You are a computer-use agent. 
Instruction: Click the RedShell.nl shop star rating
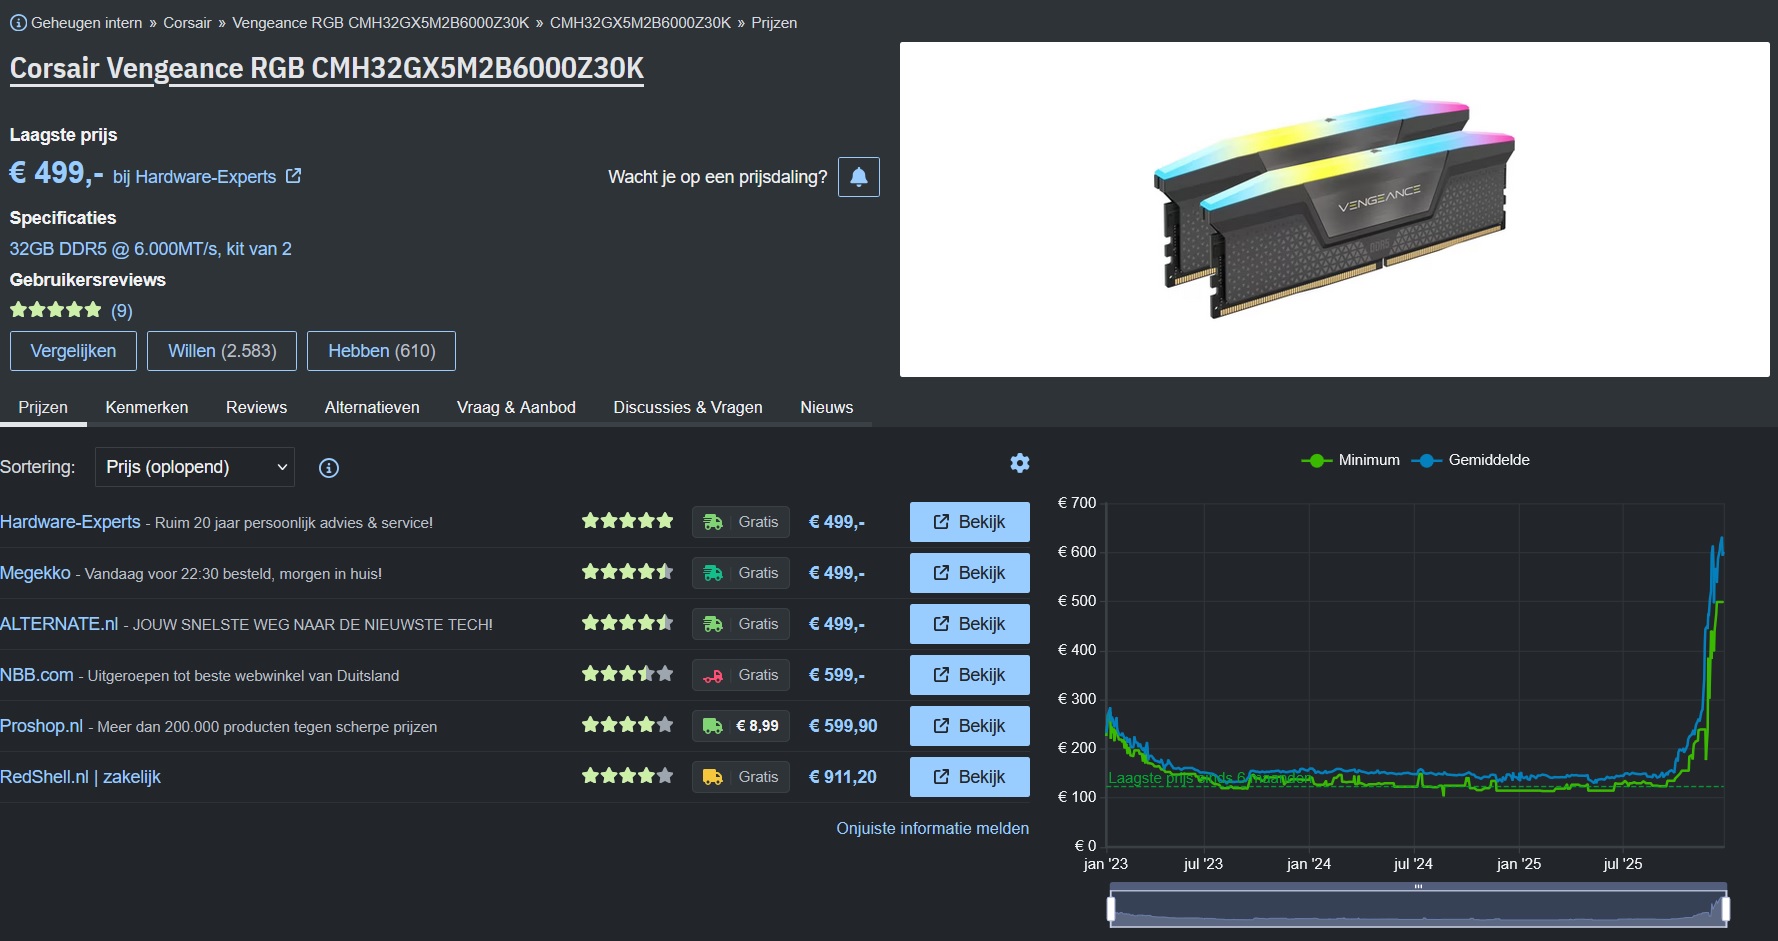[x=628, y=776]
